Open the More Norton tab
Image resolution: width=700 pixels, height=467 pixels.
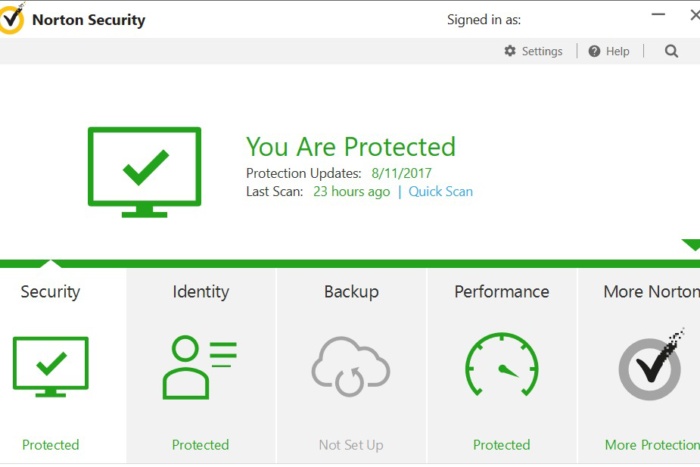point(652,292)
